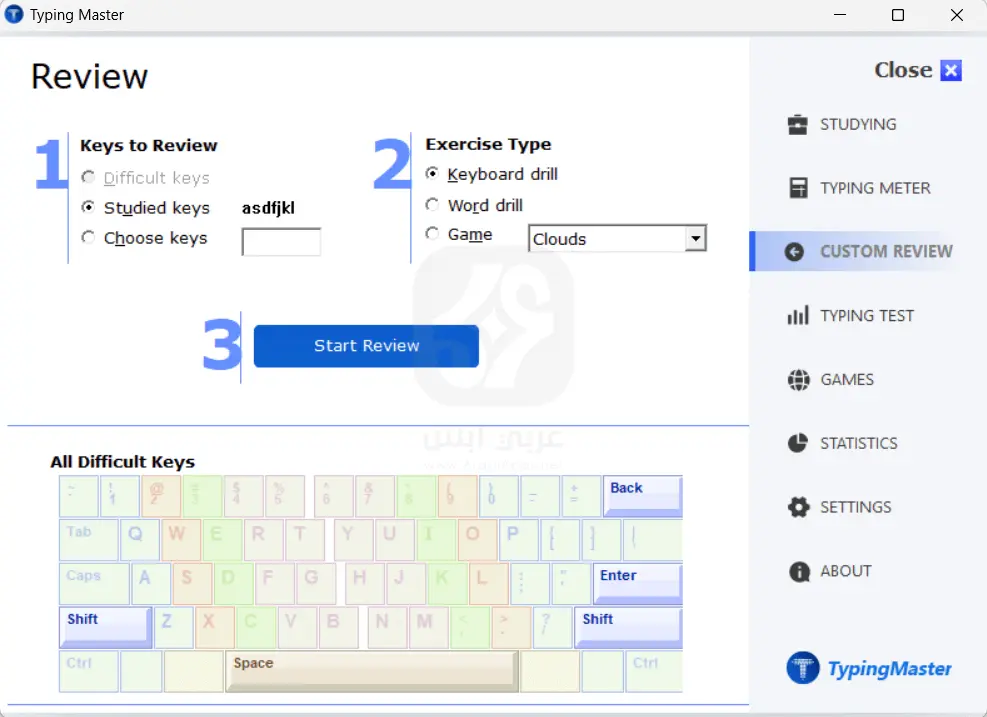987x717 pixels.
Task: Select the GAMES globe icon
Action: pos(798,379)
